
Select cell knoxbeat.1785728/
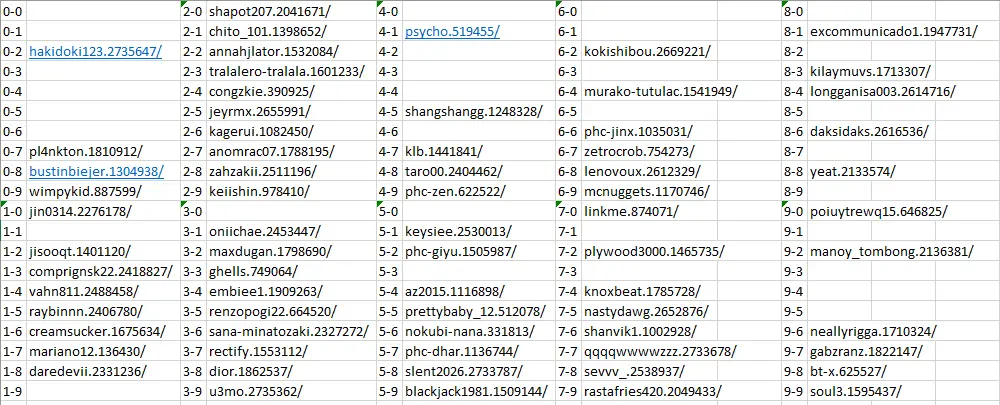click(x=649, y=291)
